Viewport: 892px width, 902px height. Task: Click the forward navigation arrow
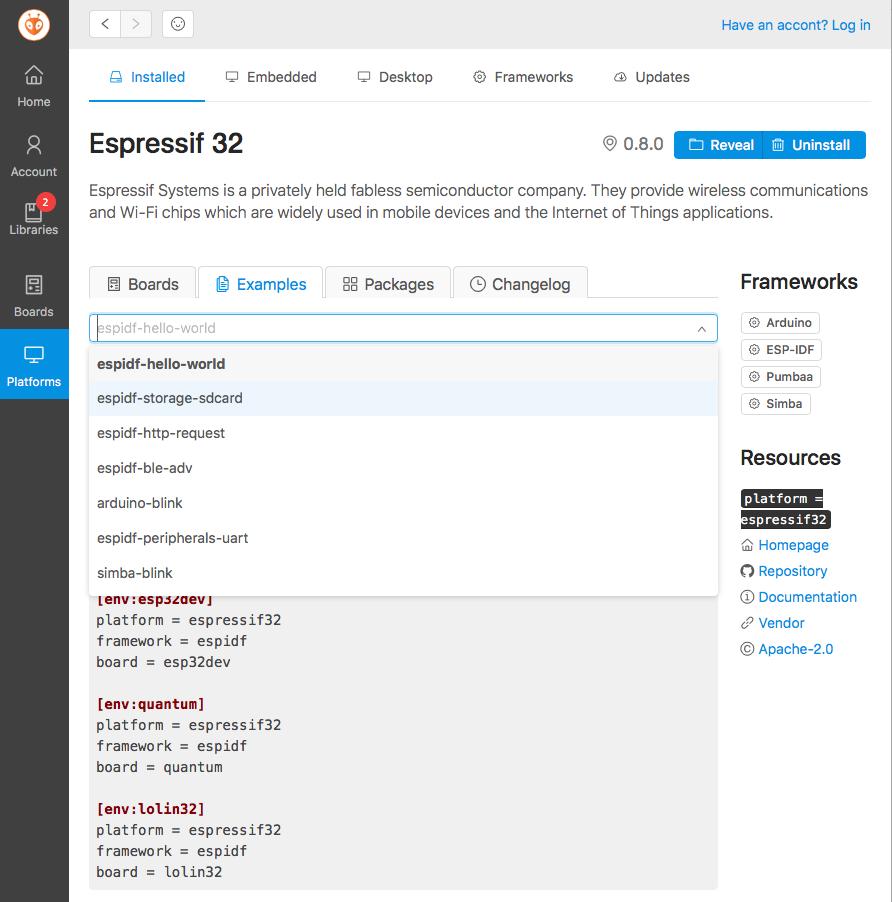point(136,24)
